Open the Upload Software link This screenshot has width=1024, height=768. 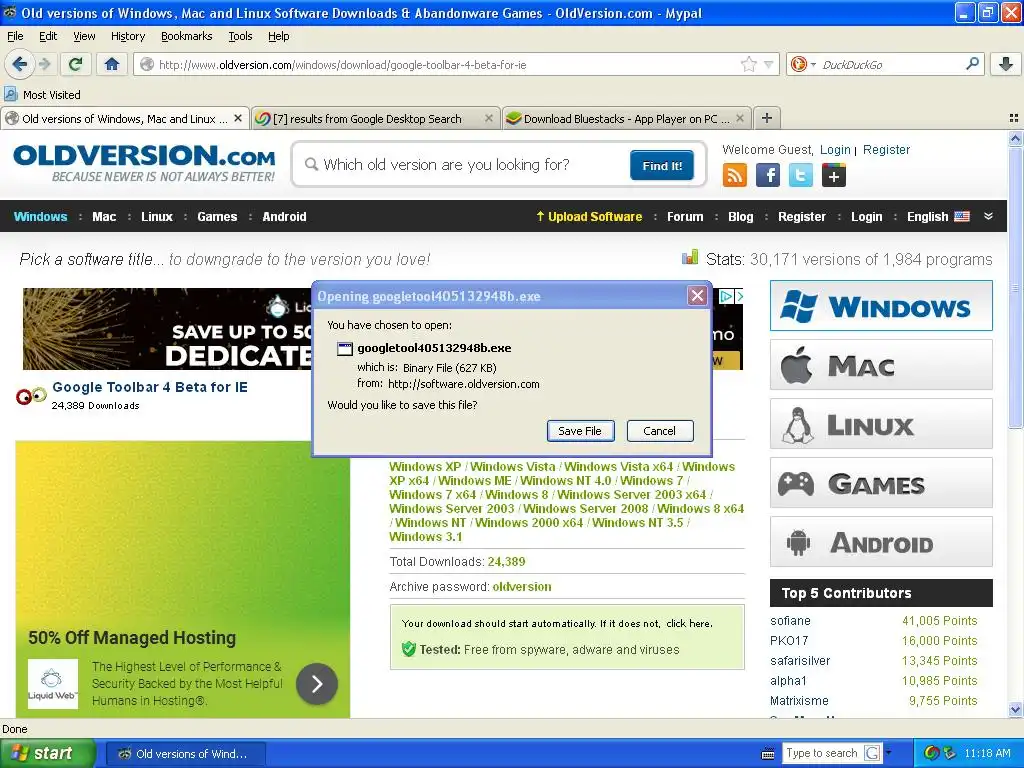click(589, 216)
